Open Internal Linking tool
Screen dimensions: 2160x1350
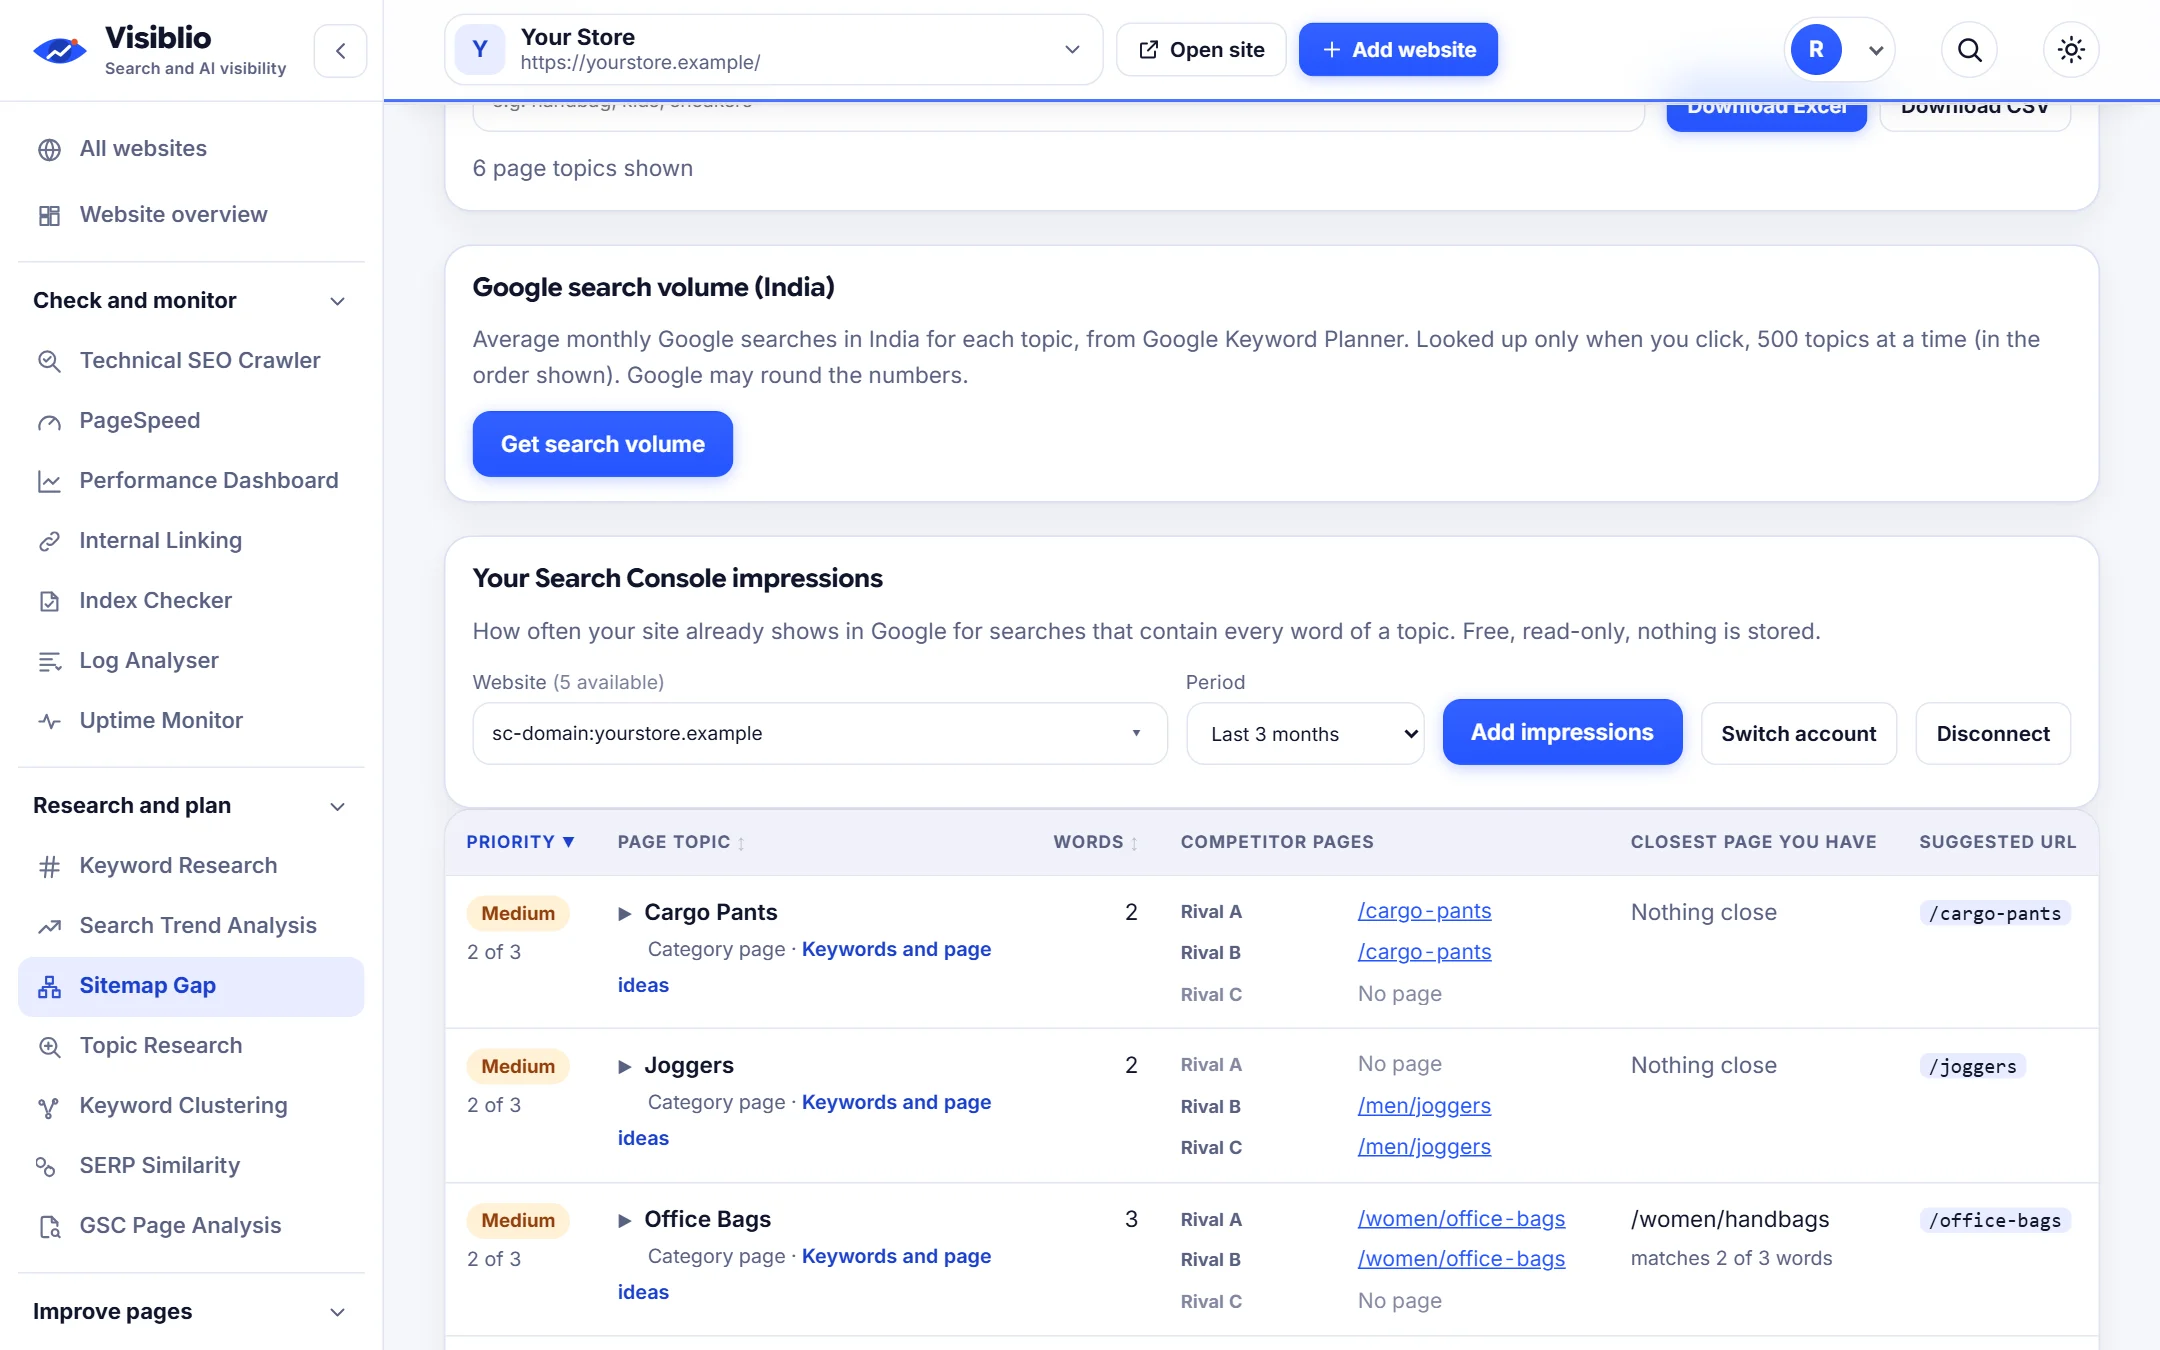click(x=191, y=541)
